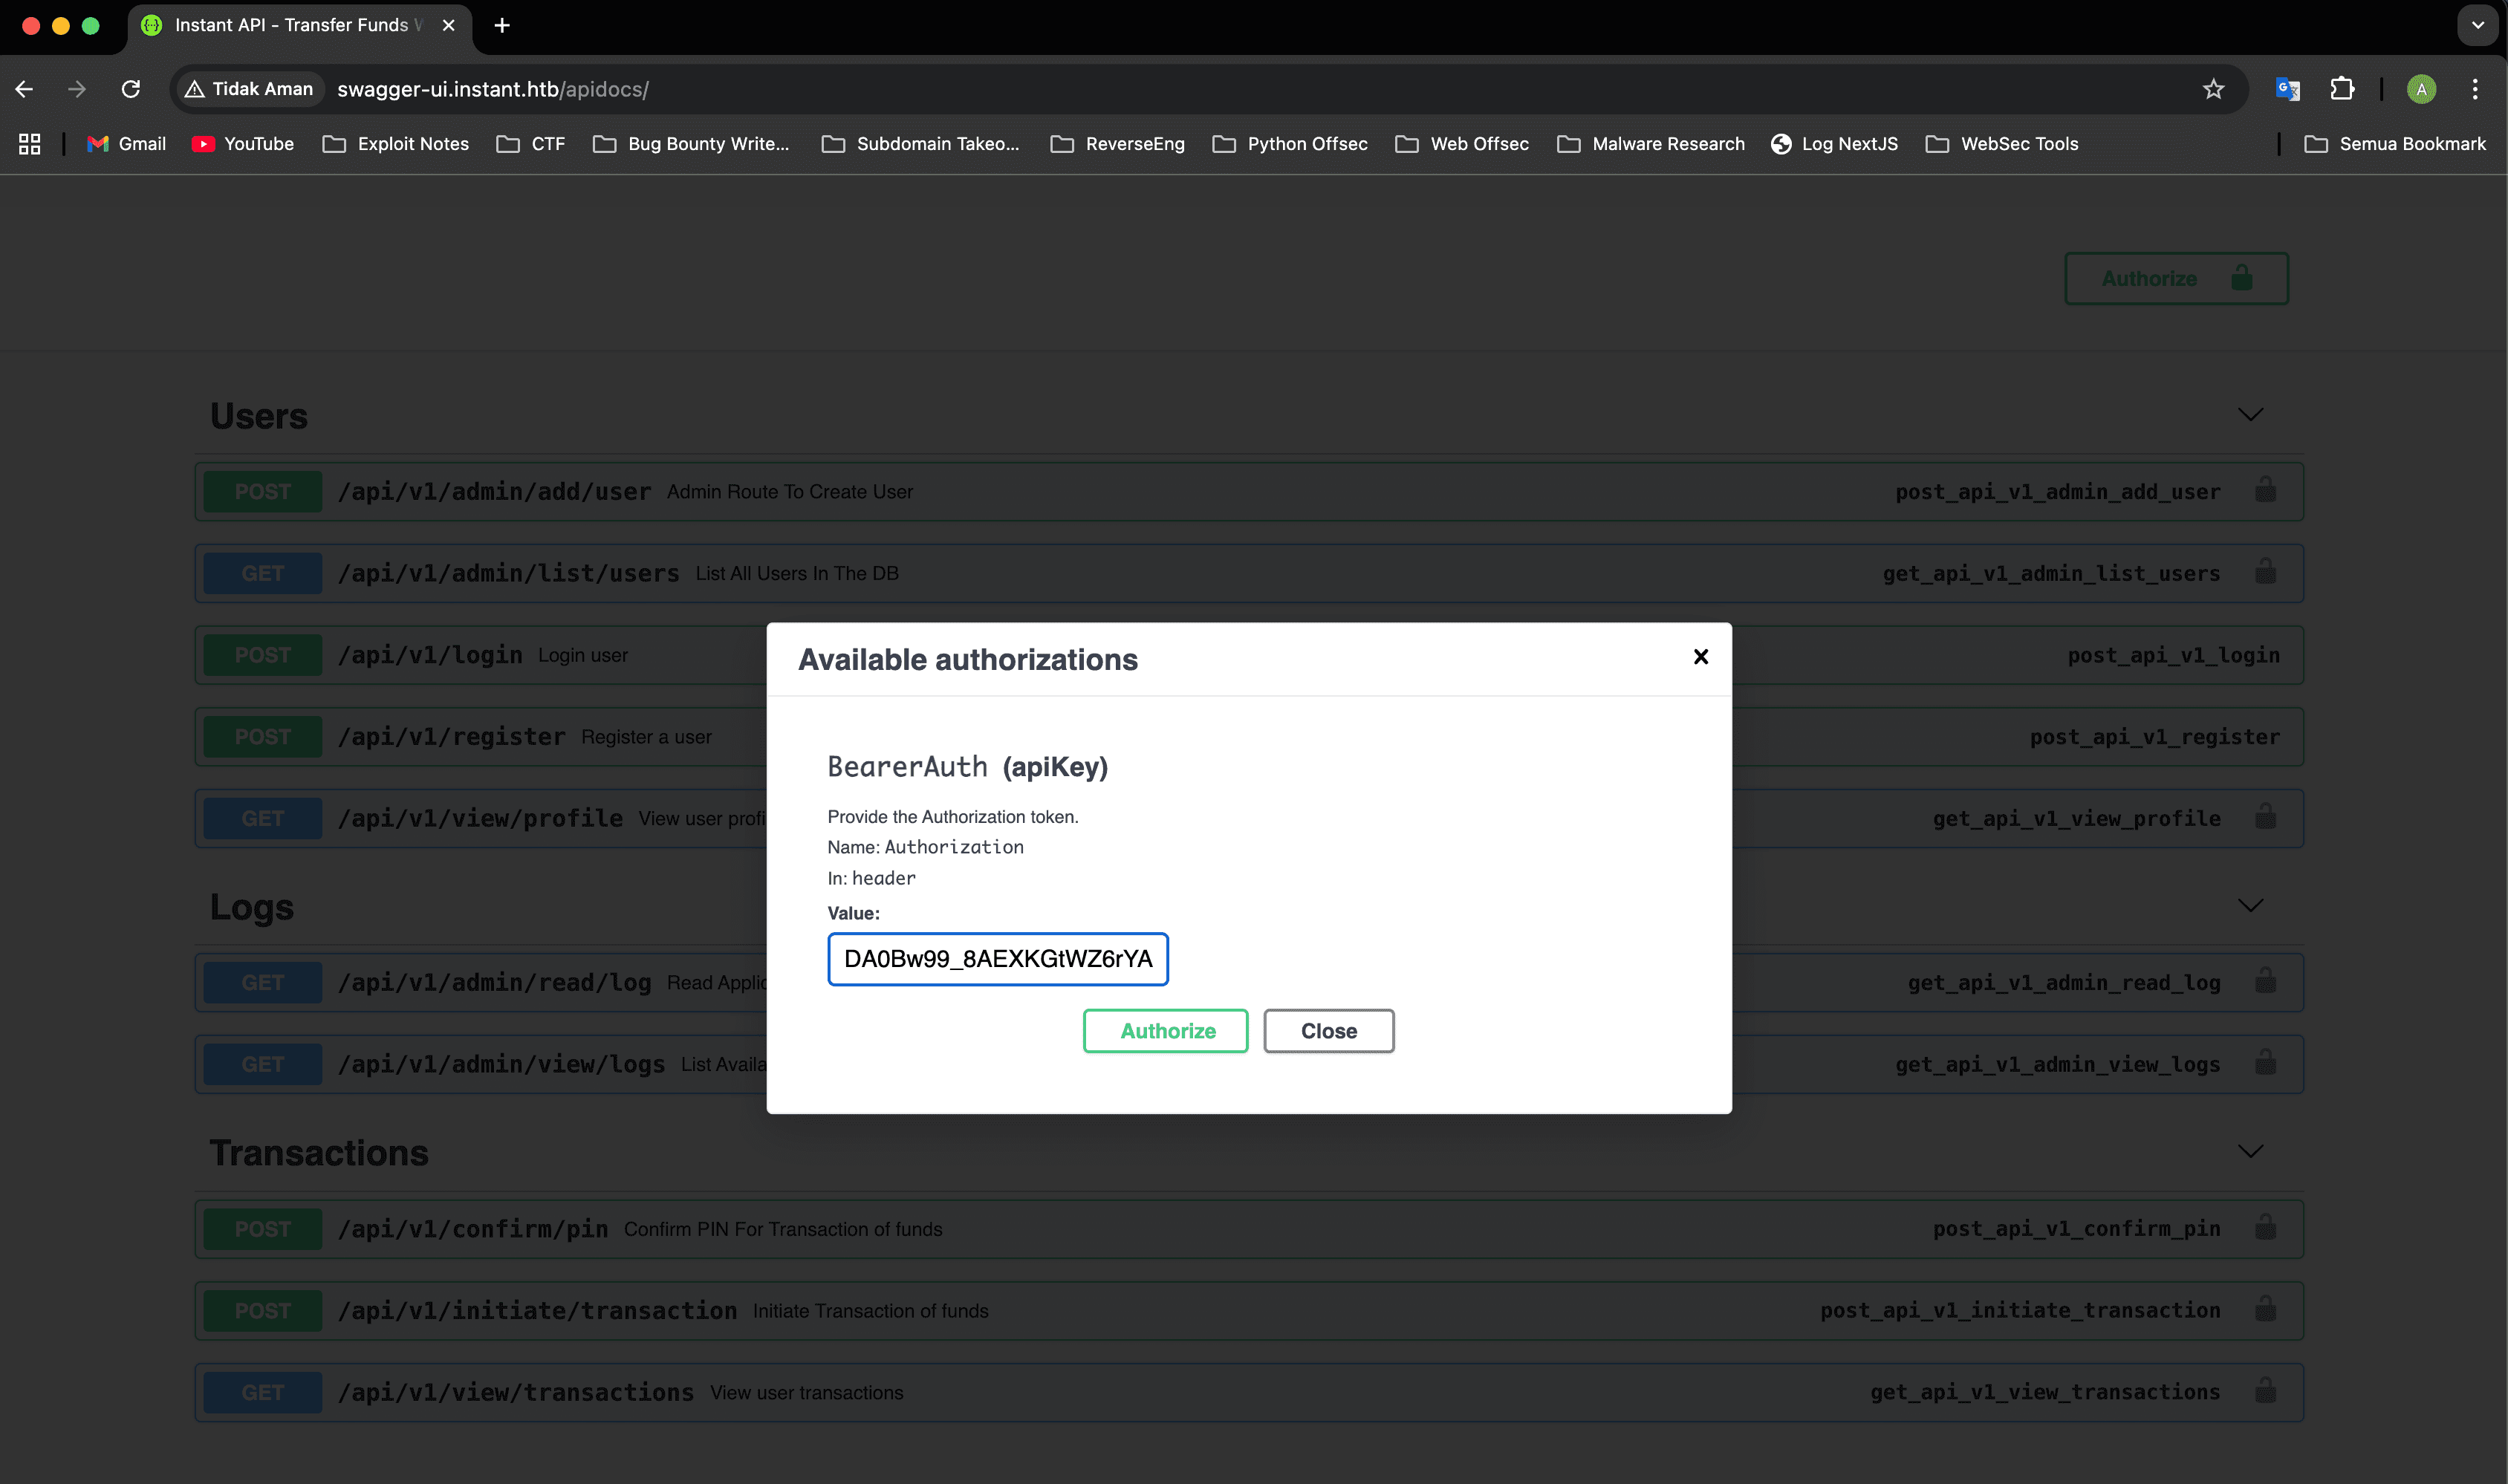Collapse the Transactions section chevron
Screen dimensions: 2508x1484
click(2250, 1151)
